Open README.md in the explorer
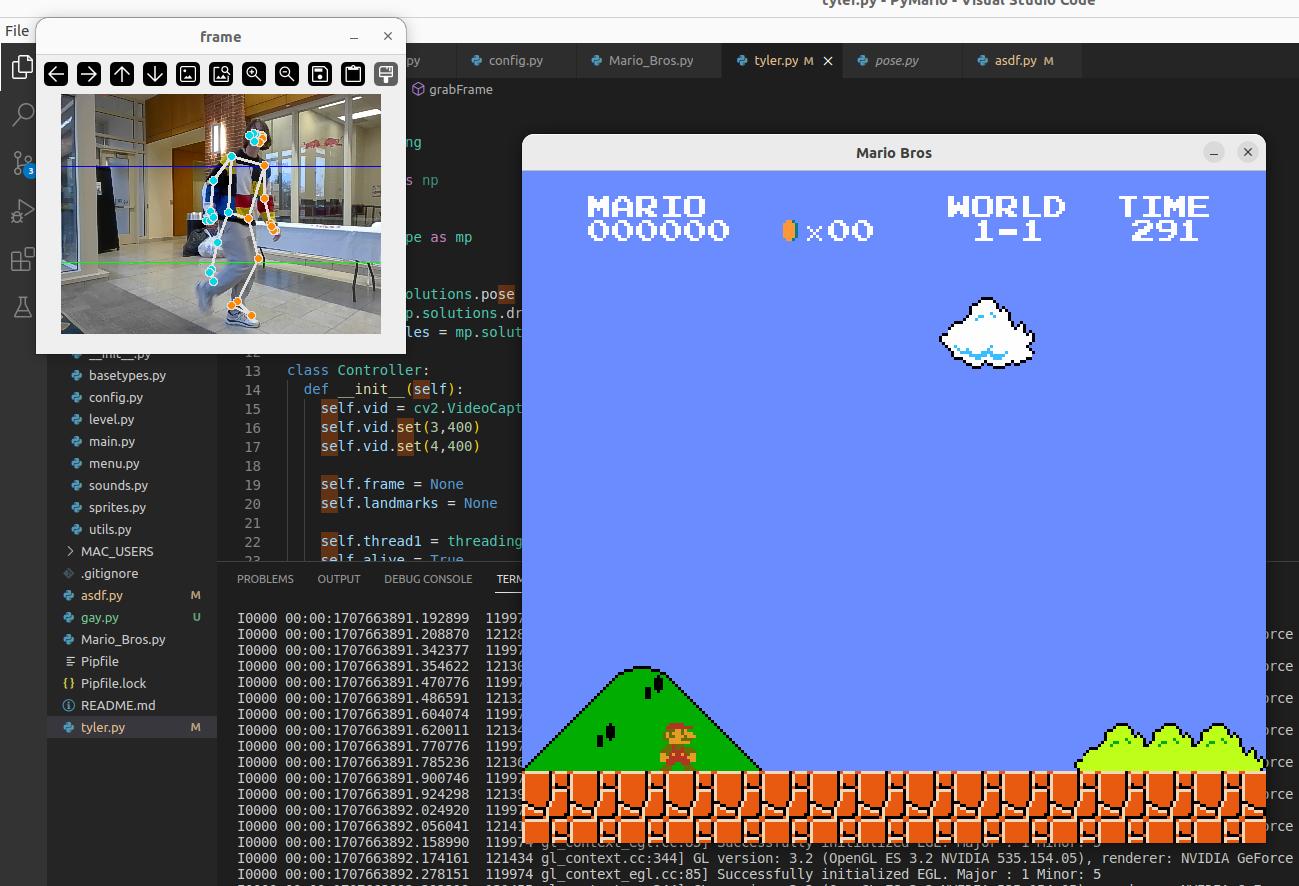The image size is (1299, 886). (118, 705)
